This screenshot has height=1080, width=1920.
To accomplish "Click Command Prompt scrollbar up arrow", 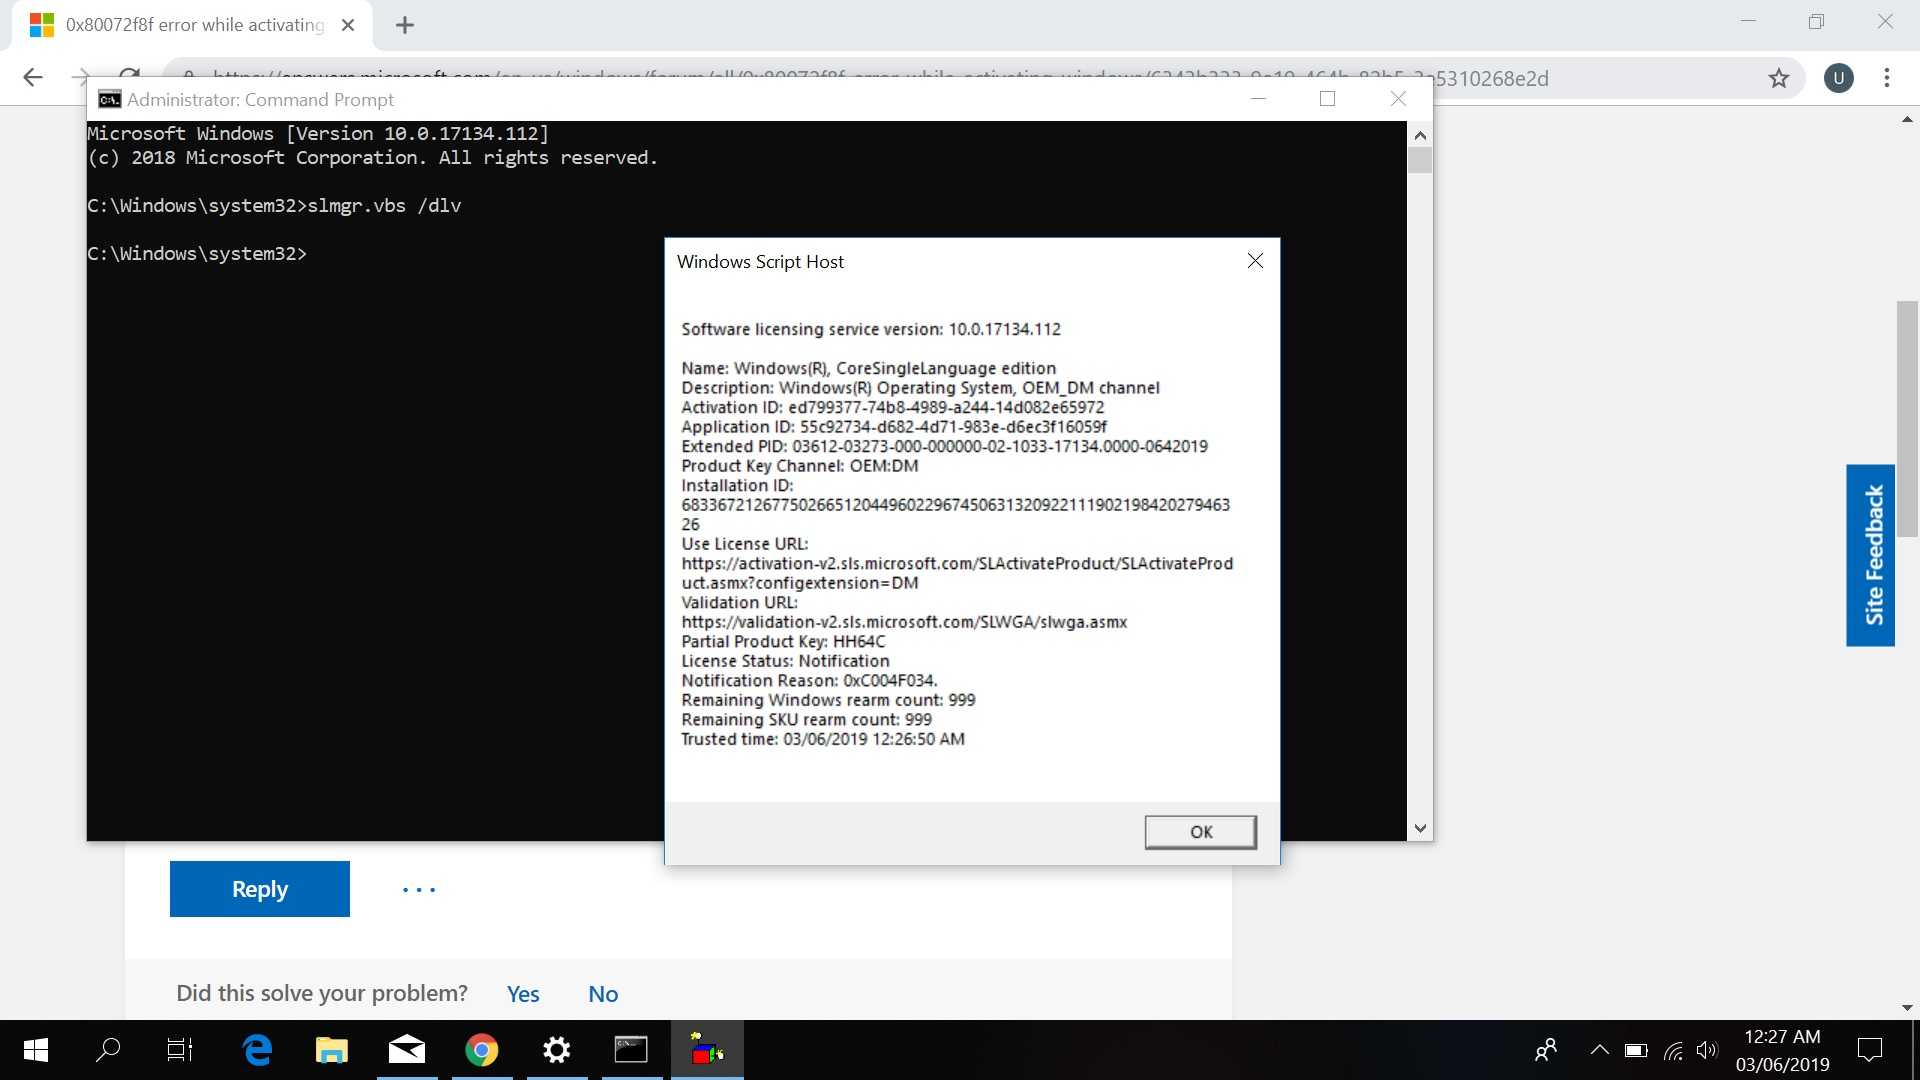I will [1420, 135].
